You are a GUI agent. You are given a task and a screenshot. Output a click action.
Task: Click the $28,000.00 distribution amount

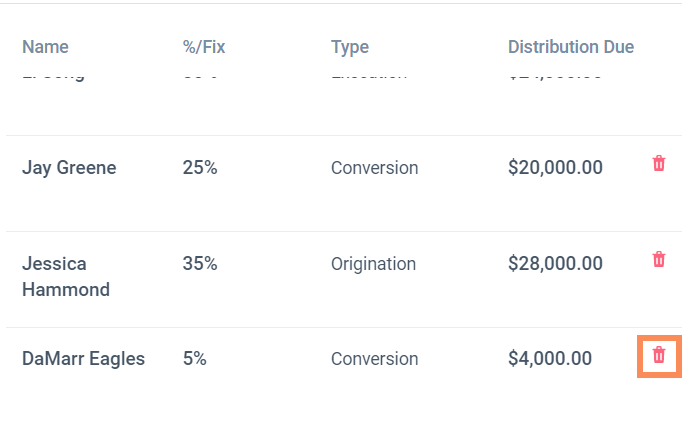click(555, 264)
